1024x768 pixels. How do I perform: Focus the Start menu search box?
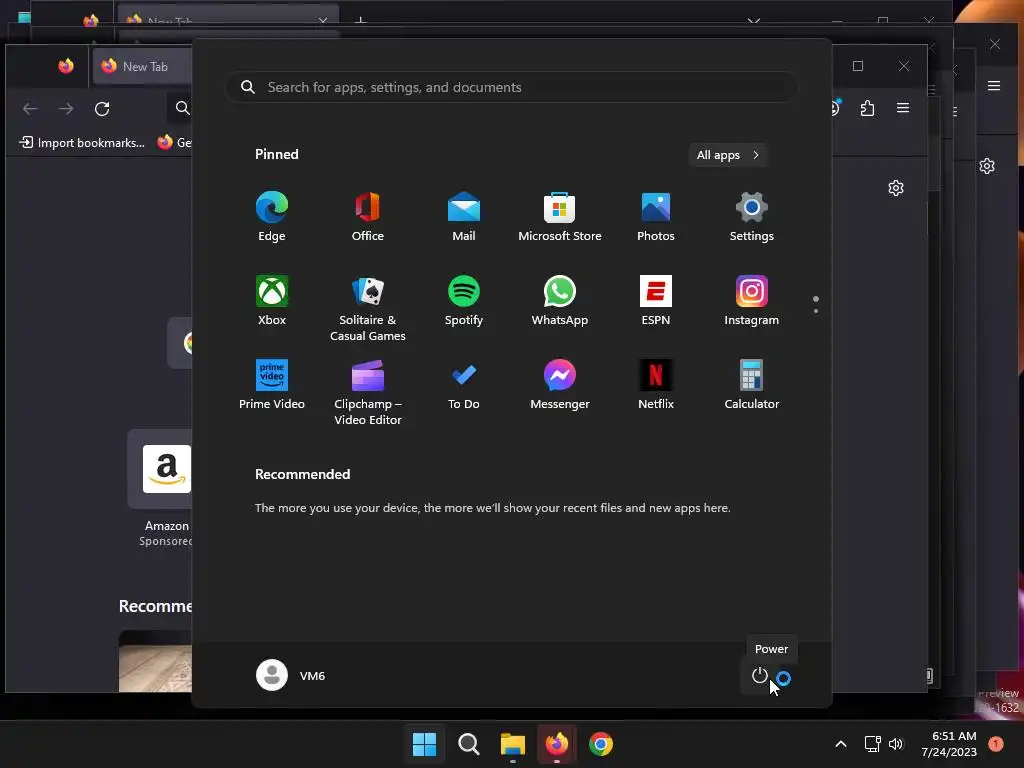(x=512, y=87)
